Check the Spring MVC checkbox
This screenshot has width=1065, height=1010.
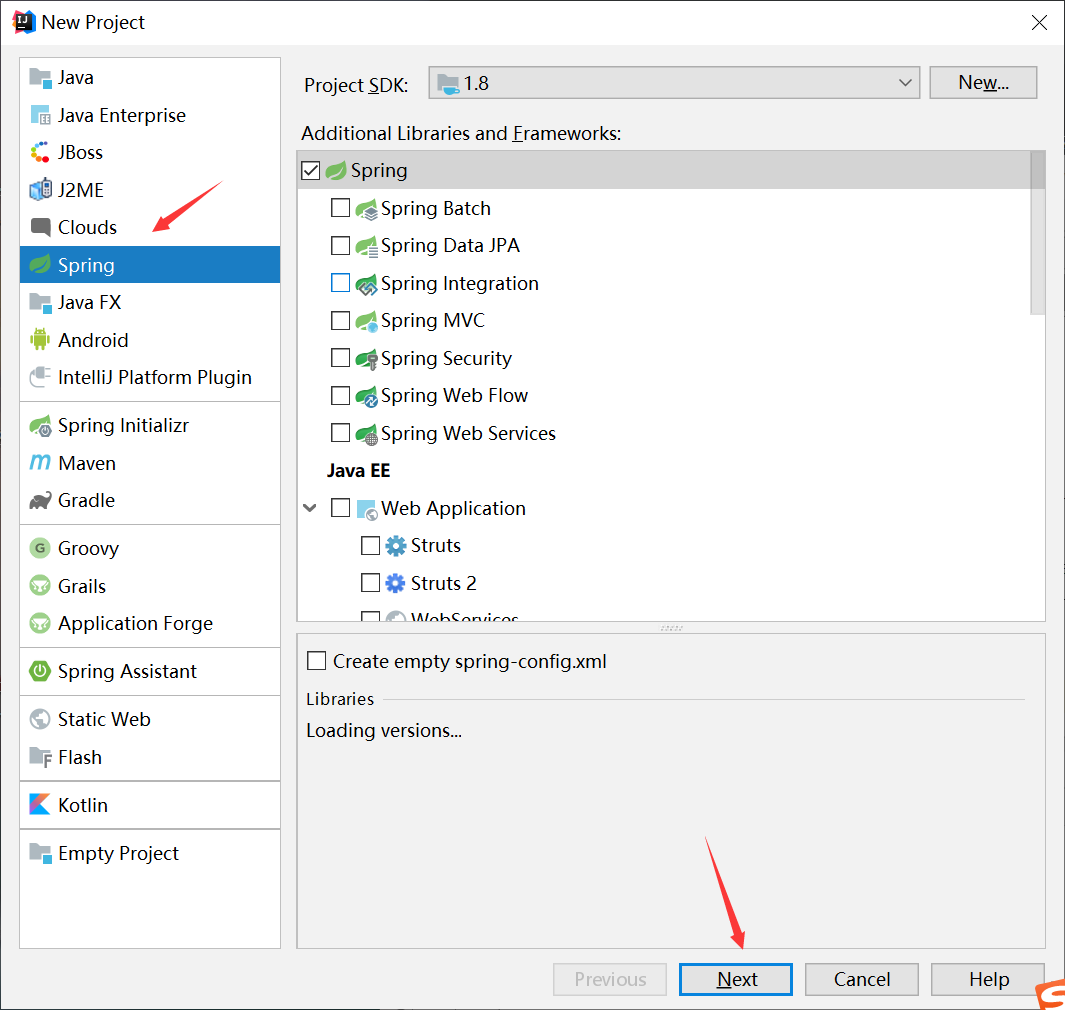(x=340, y=321)
